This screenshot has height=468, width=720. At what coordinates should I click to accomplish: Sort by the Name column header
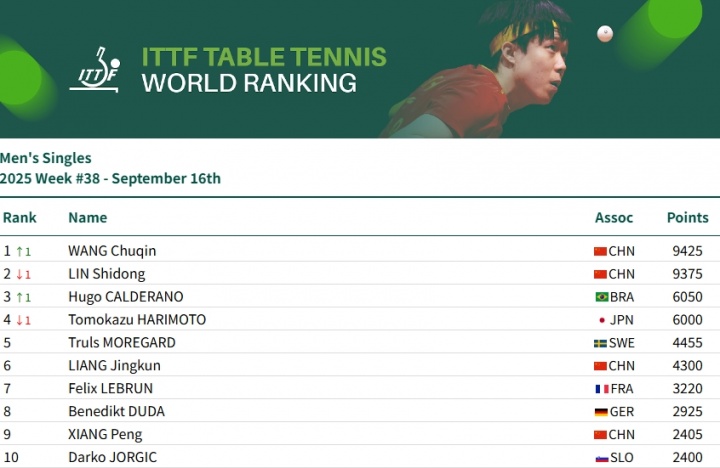point(87,217)
